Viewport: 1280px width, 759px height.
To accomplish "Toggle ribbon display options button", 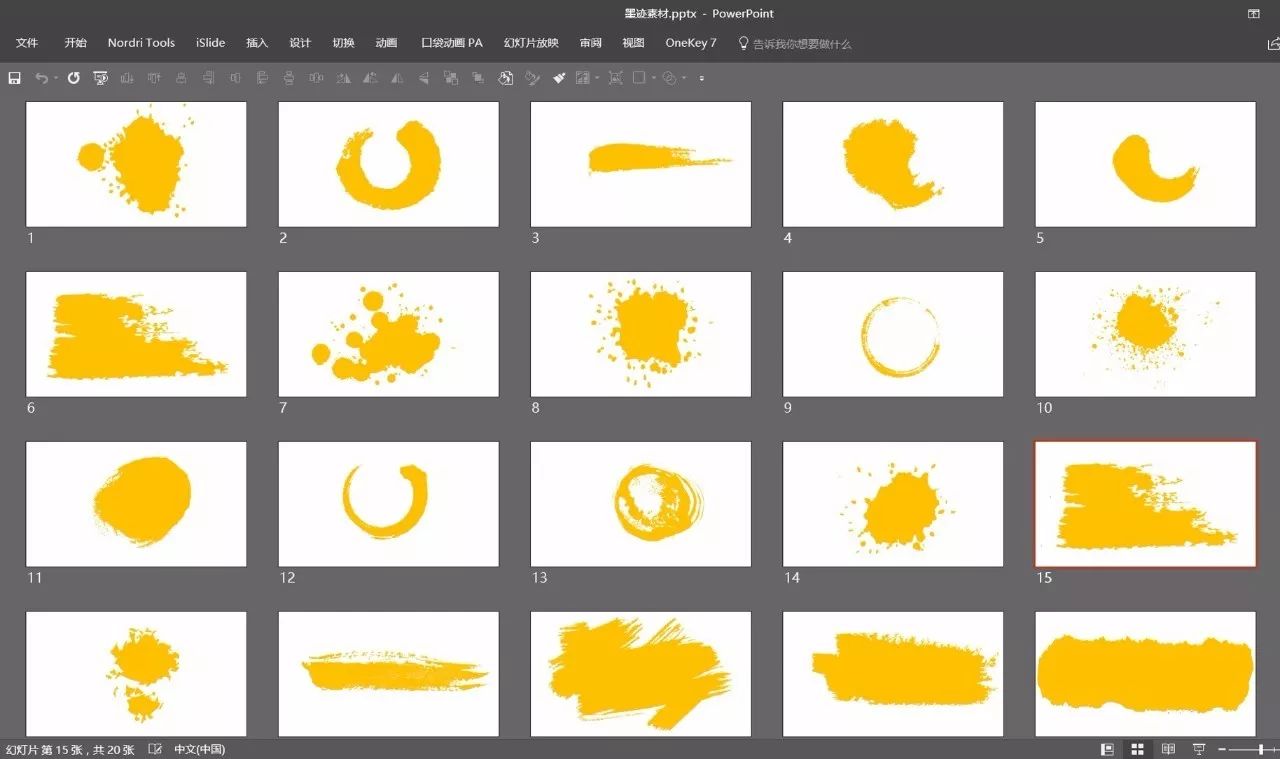I will coord(1253,14).
